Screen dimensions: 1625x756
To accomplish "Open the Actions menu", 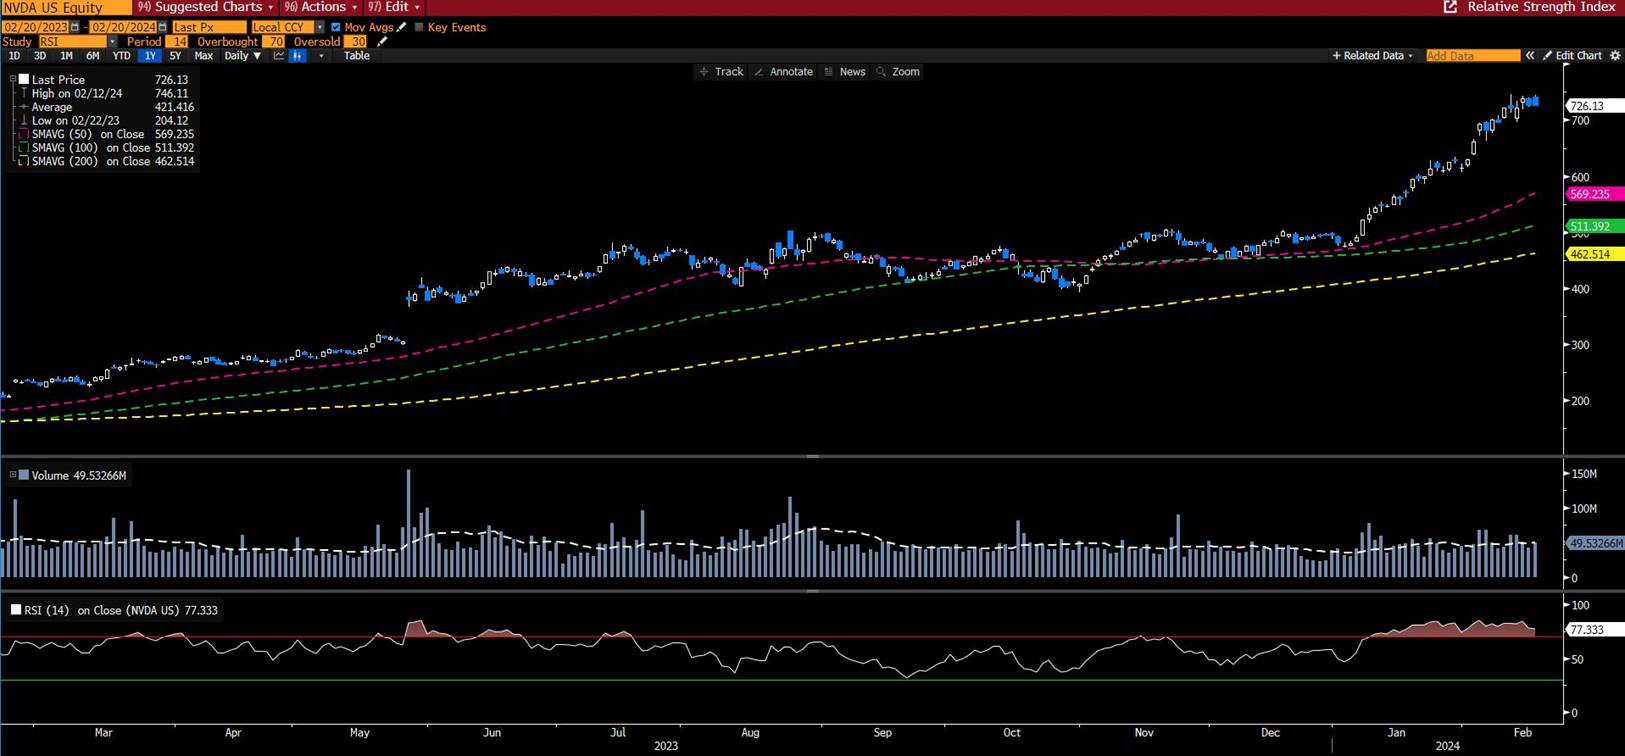I will pos(321,7).
